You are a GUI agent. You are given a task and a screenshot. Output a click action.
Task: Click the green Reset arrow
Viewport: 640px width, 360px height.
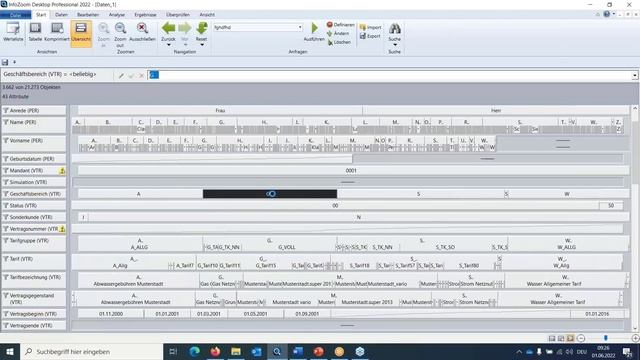(x=202, y=29)
